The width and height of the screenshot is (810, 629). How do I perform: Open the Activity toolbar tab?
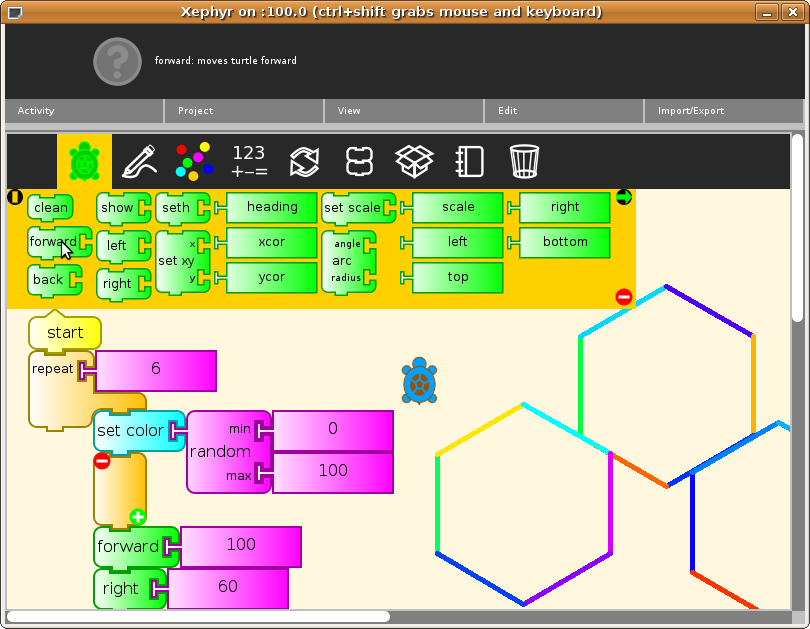pos(36,111)
